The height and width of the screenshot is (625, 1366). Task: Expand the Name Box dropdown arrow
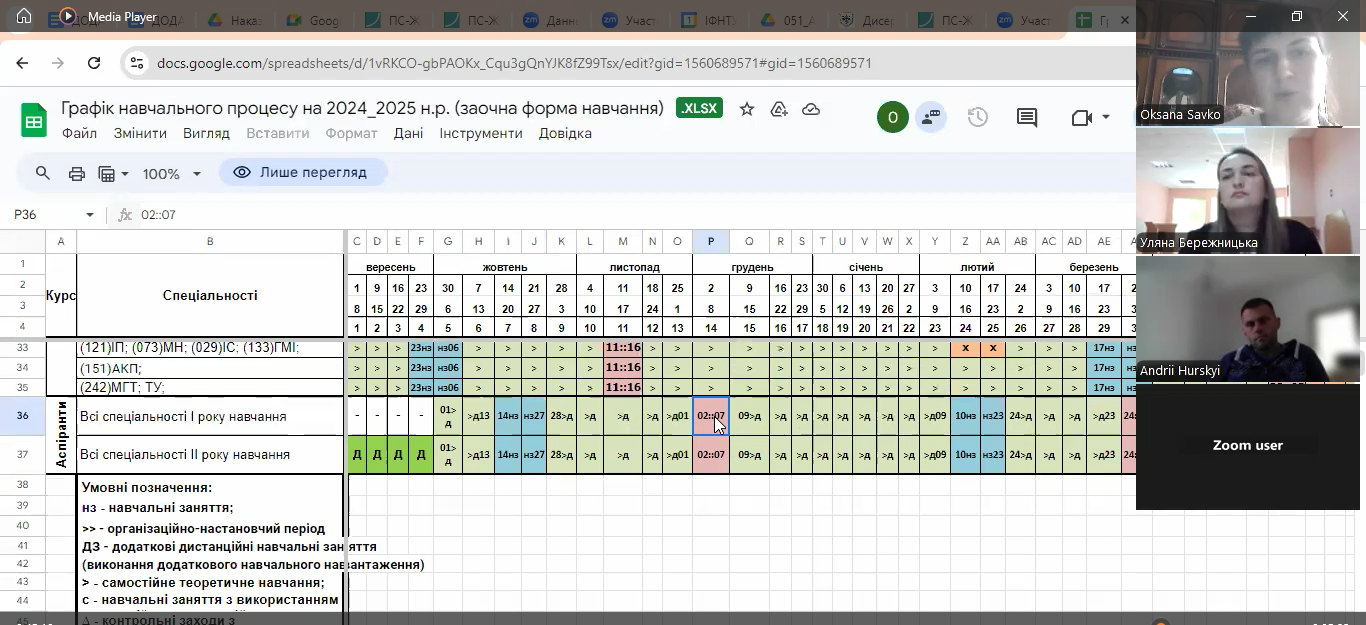point(90,215)
